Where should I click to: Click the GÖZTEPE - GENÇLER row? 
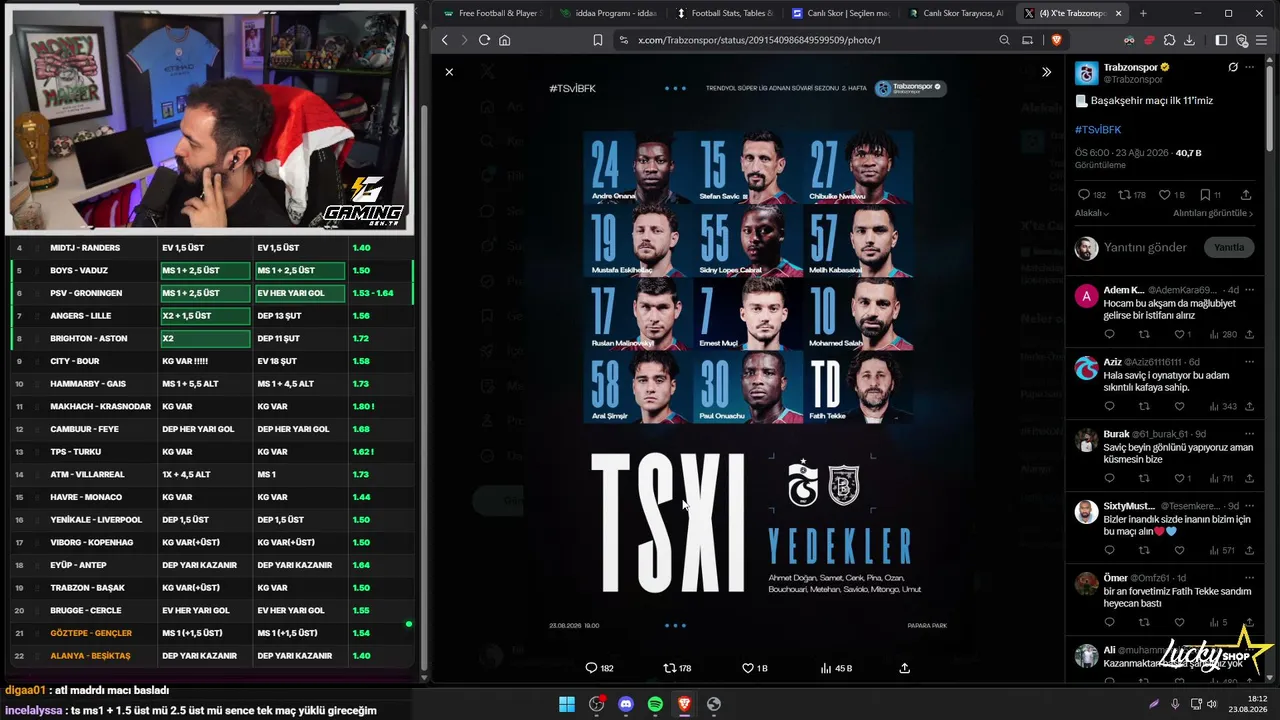(212, 633)
